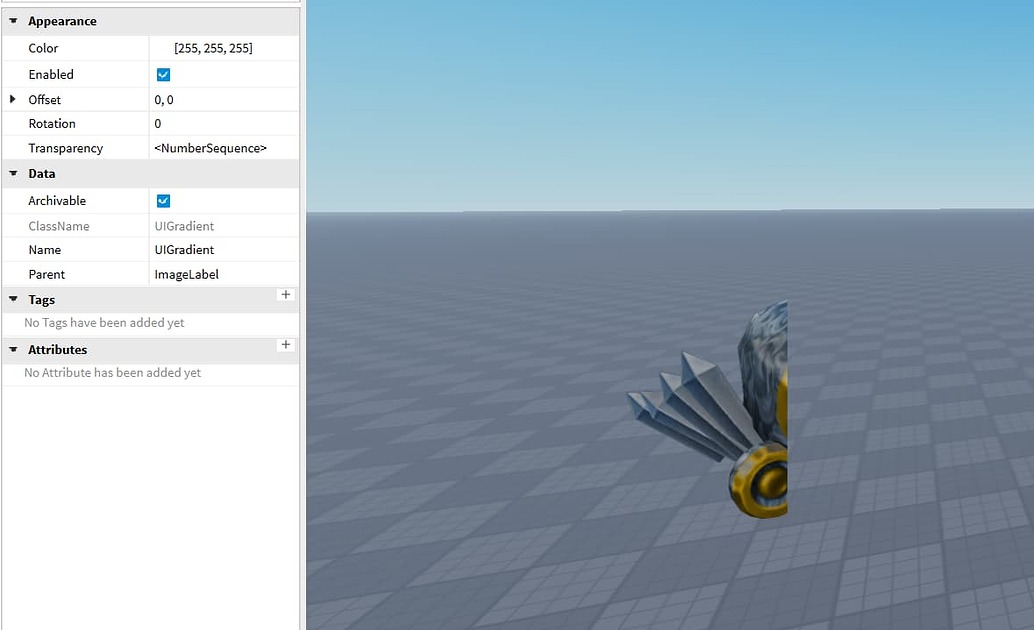Click the Tags section collapse arrow
Screen dimensions: 1034x630
point(12,299)
